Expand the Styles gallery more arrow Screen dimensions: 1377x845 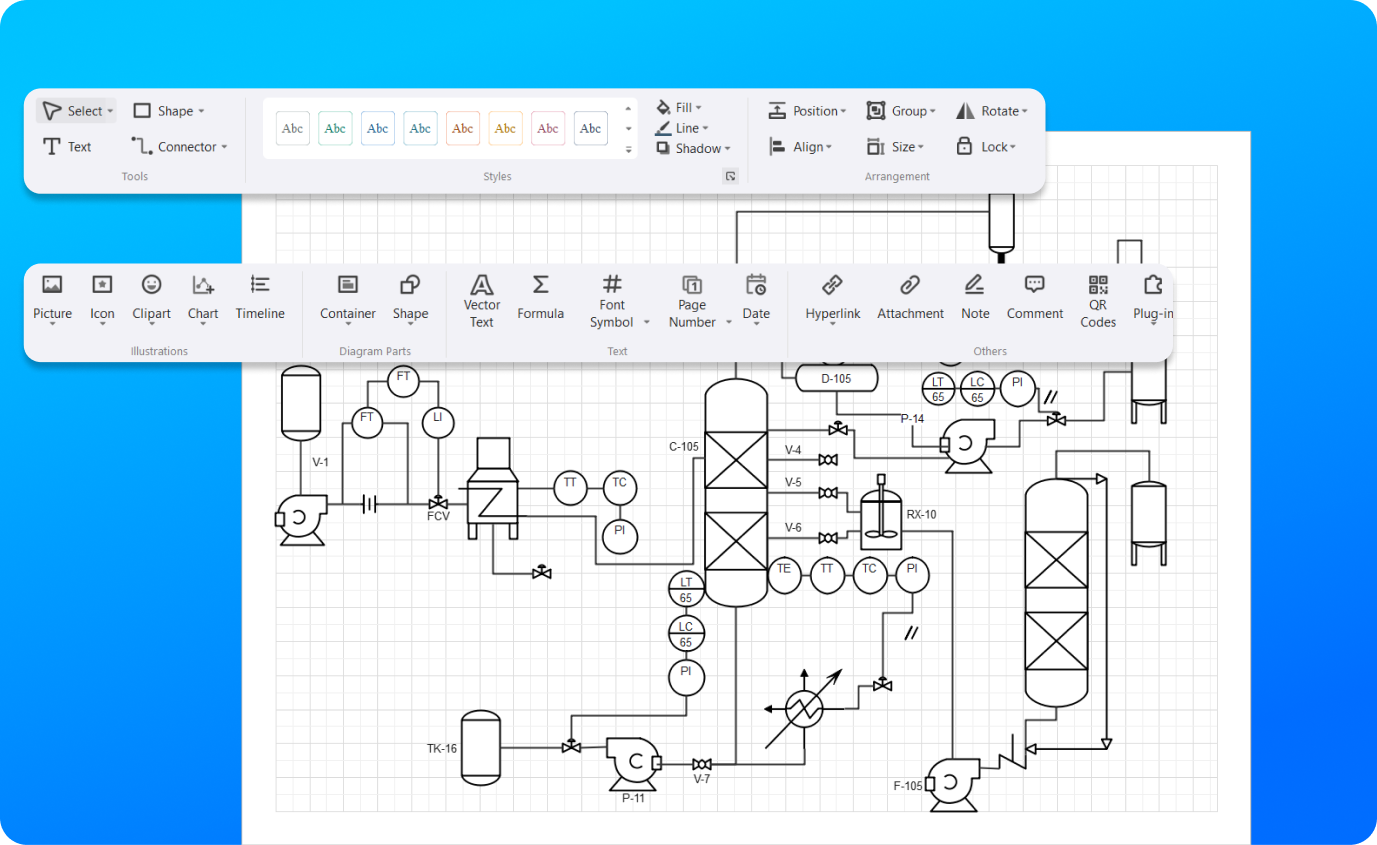629,149
